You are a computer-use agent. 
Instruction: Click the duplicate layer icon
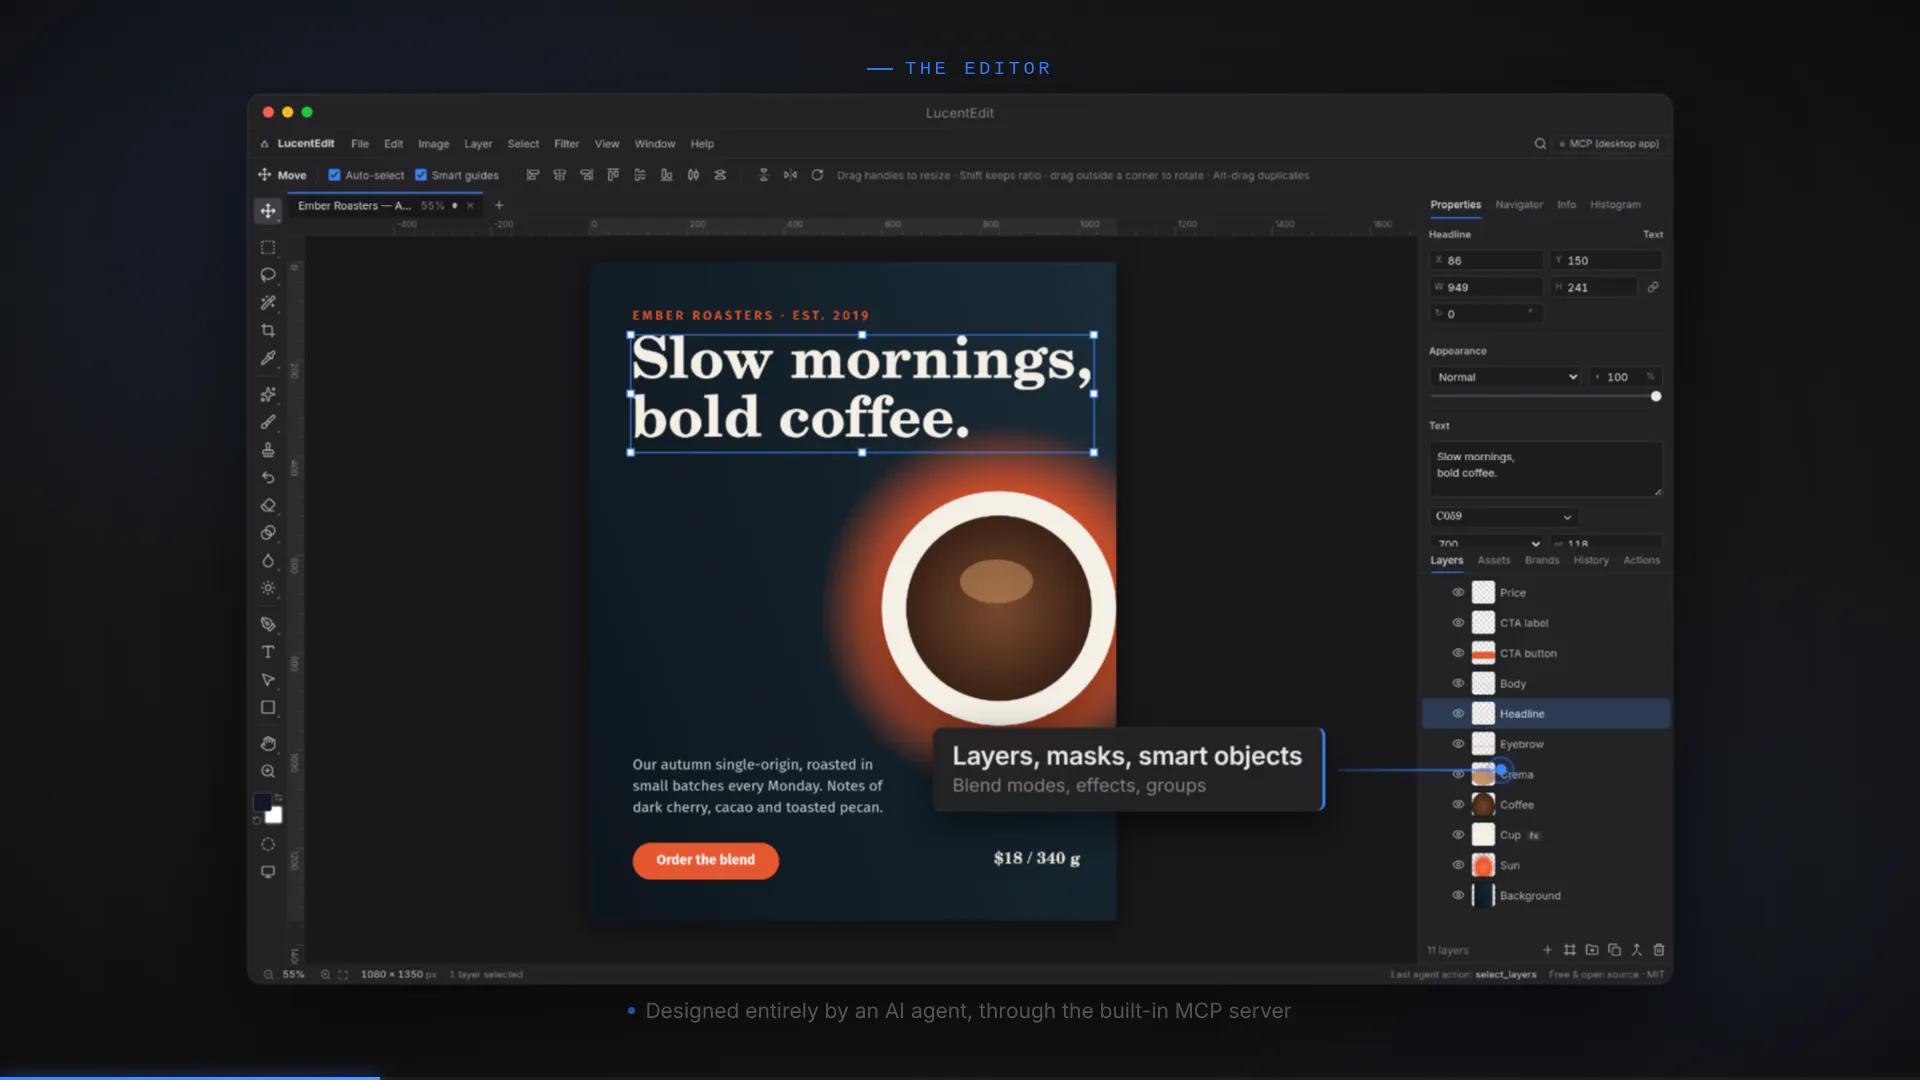[1614, 950]
